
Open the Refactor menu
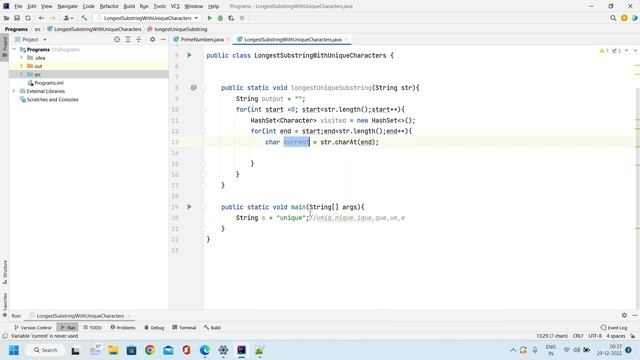109,7
